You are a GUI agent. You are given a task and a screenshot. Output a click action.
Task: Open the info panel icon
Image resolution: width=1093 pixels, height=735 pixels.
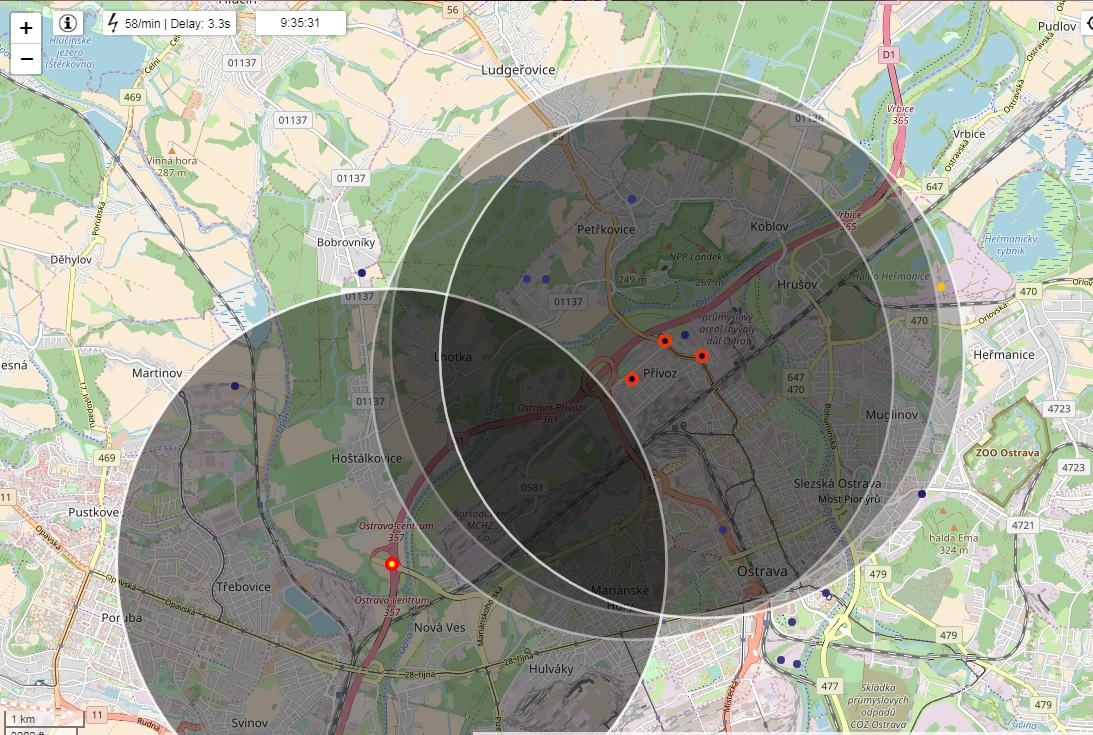click(x=68, y=23)
